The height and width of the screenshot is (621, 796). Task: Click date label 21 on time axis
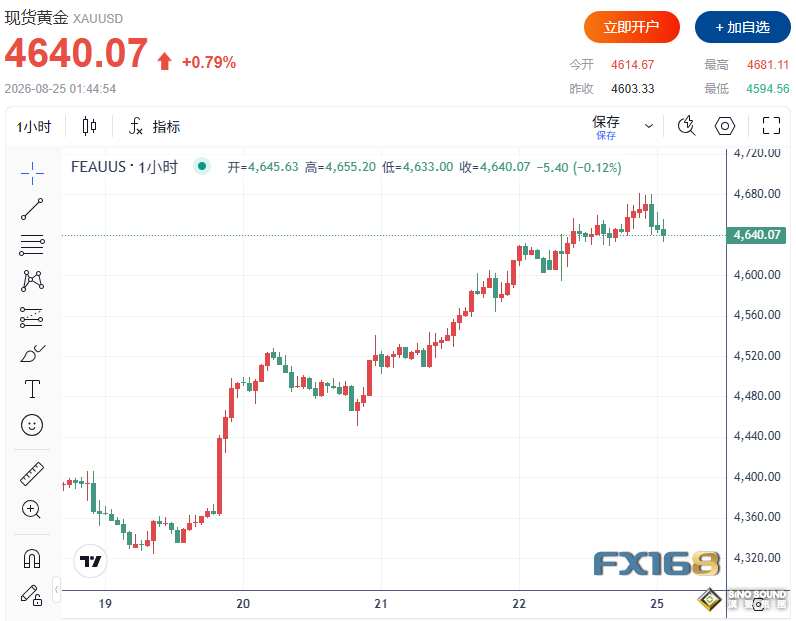click(x=381, y=604)
